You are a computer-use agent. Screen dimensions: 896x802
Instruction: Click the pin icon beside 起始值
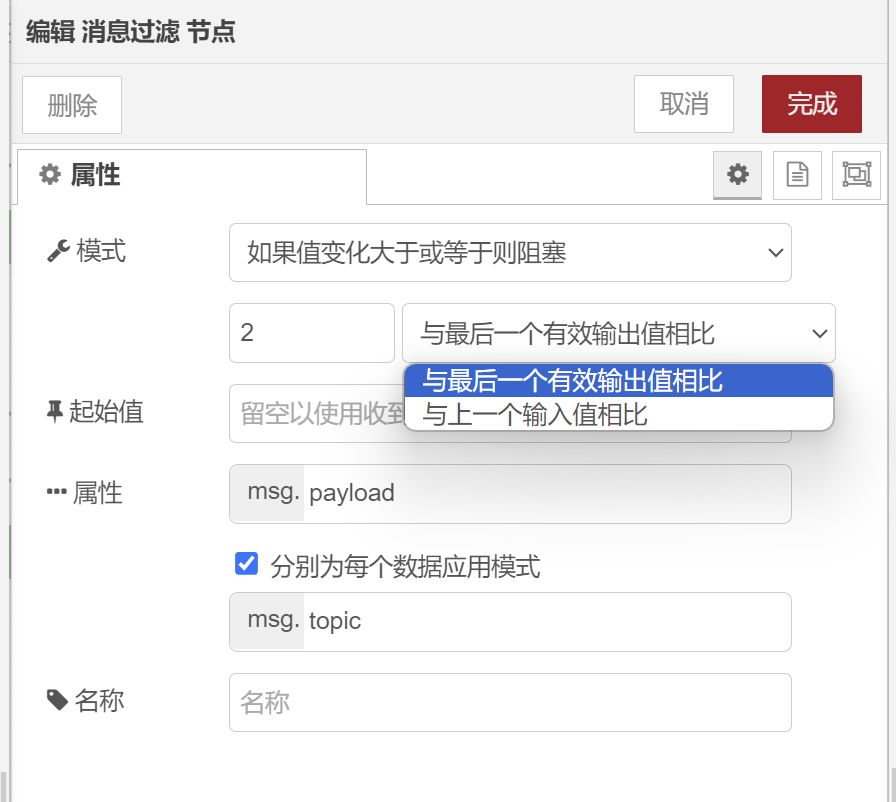pyautogui.click(x=55, y=411)
